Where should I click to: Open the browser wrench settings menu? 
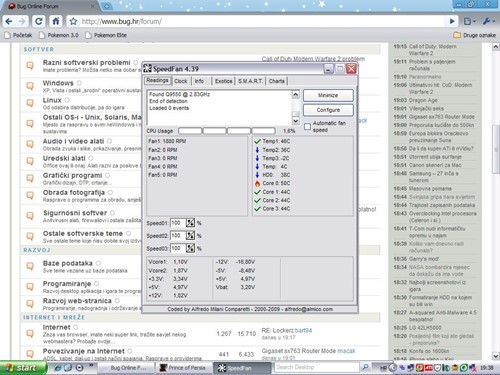pyautogui.click(x=488, y=22)
